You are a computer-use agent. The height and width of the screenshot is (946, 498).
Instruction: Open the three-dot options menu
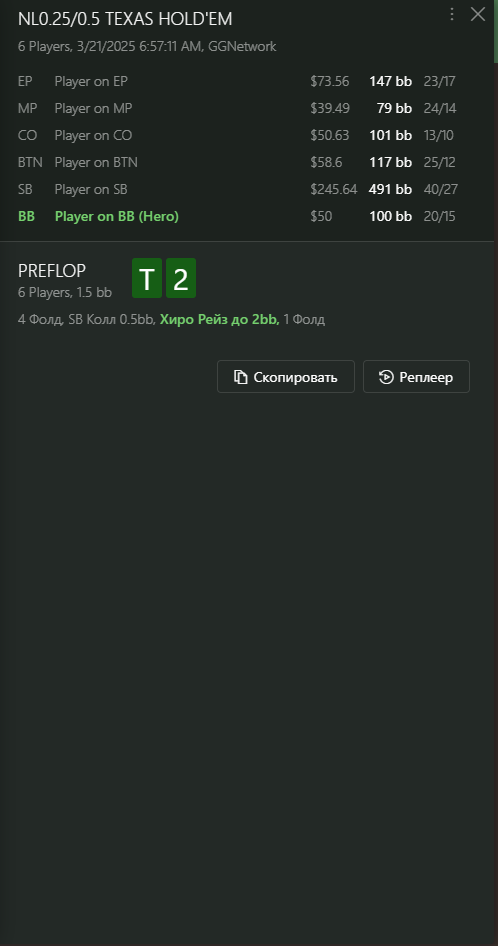(452, 14)
